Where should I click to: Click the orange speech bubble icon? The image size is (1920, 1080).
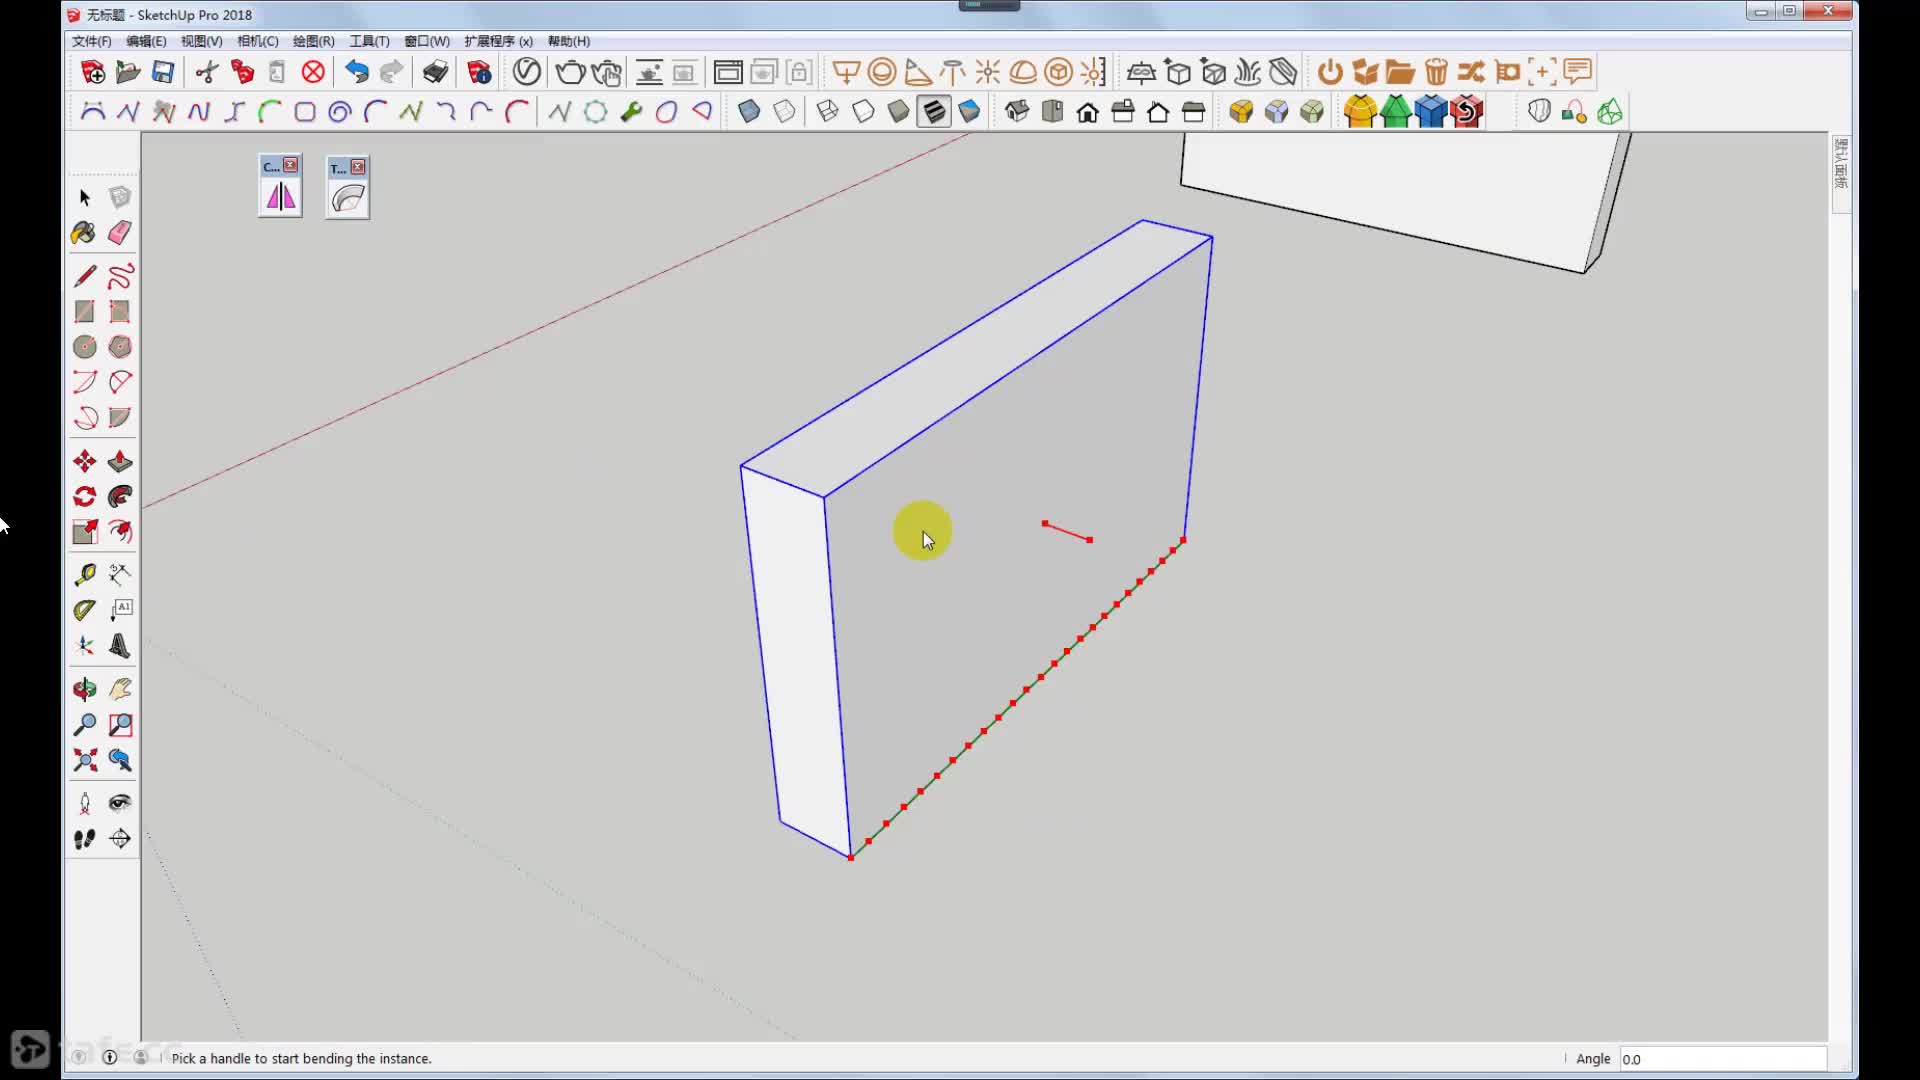(1578, 72)
